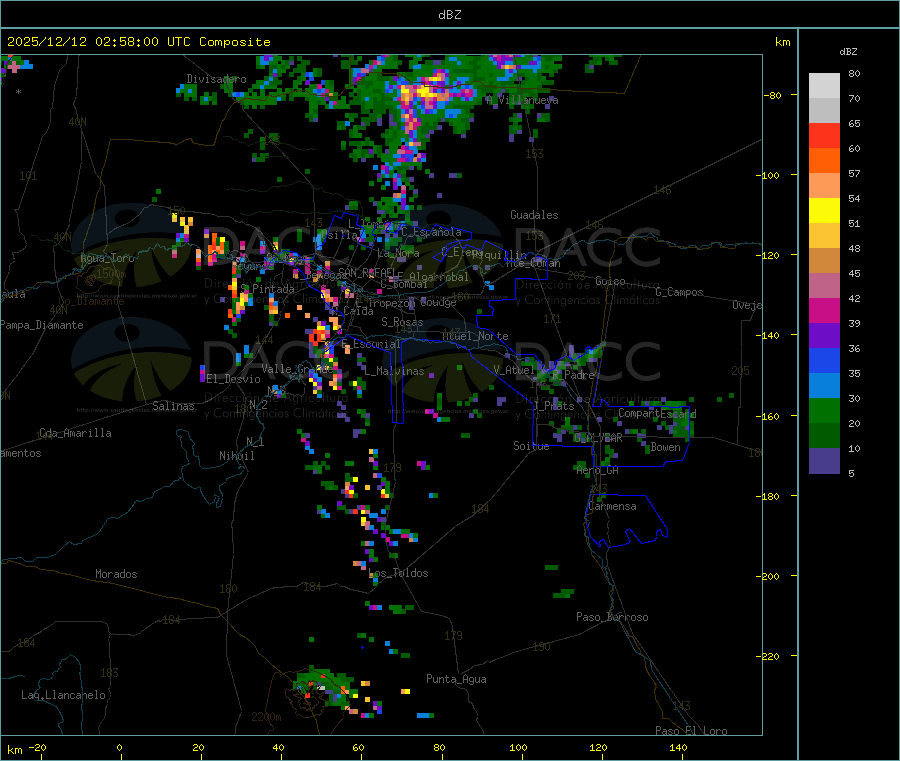Select the Atuel_Norte label
This screenshot has height=761, width=900.
point(475,336)
